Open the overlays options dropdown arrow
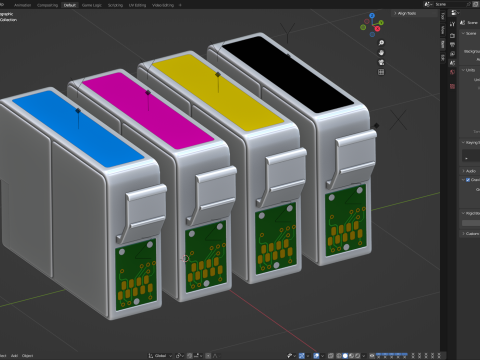 click(x=323, y=356)
